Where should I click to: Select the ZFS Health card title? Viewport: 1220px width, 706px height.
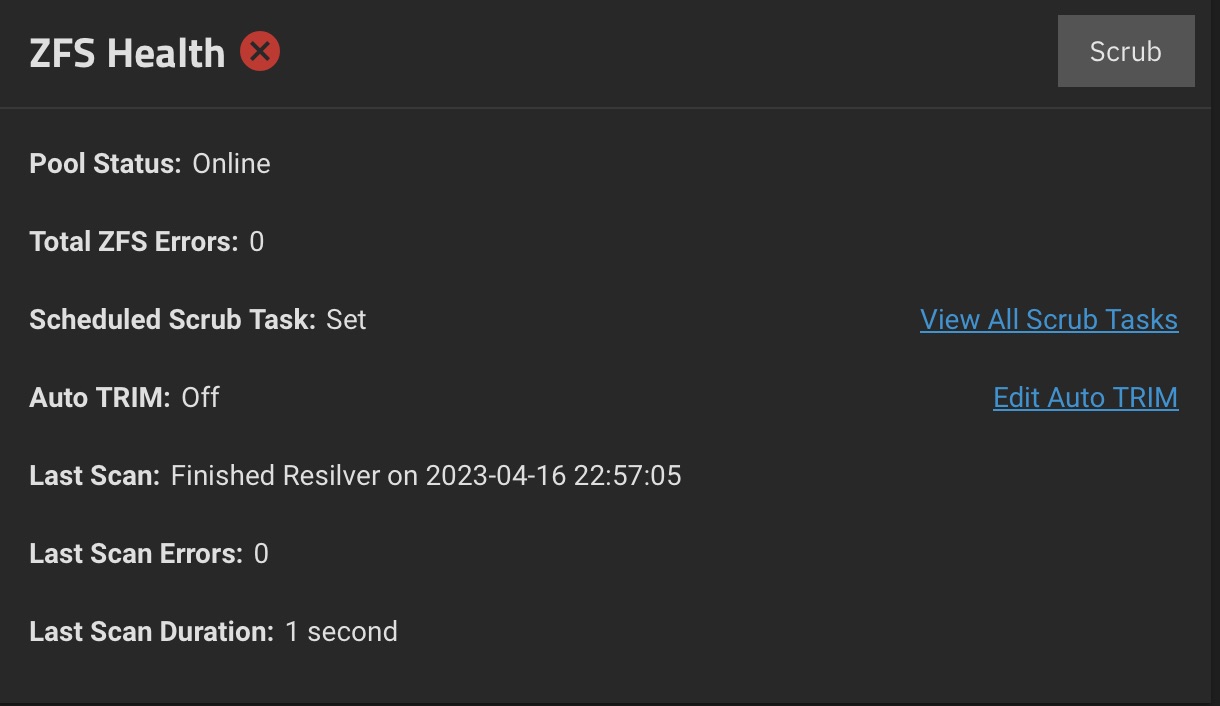tap(127, 52)
